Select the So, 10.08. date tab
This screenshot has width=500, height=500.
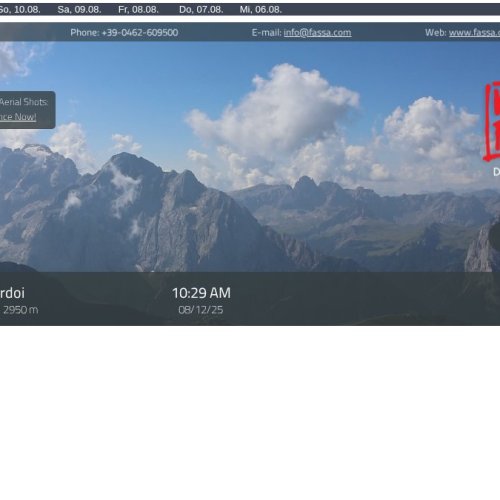pos(20,10)
